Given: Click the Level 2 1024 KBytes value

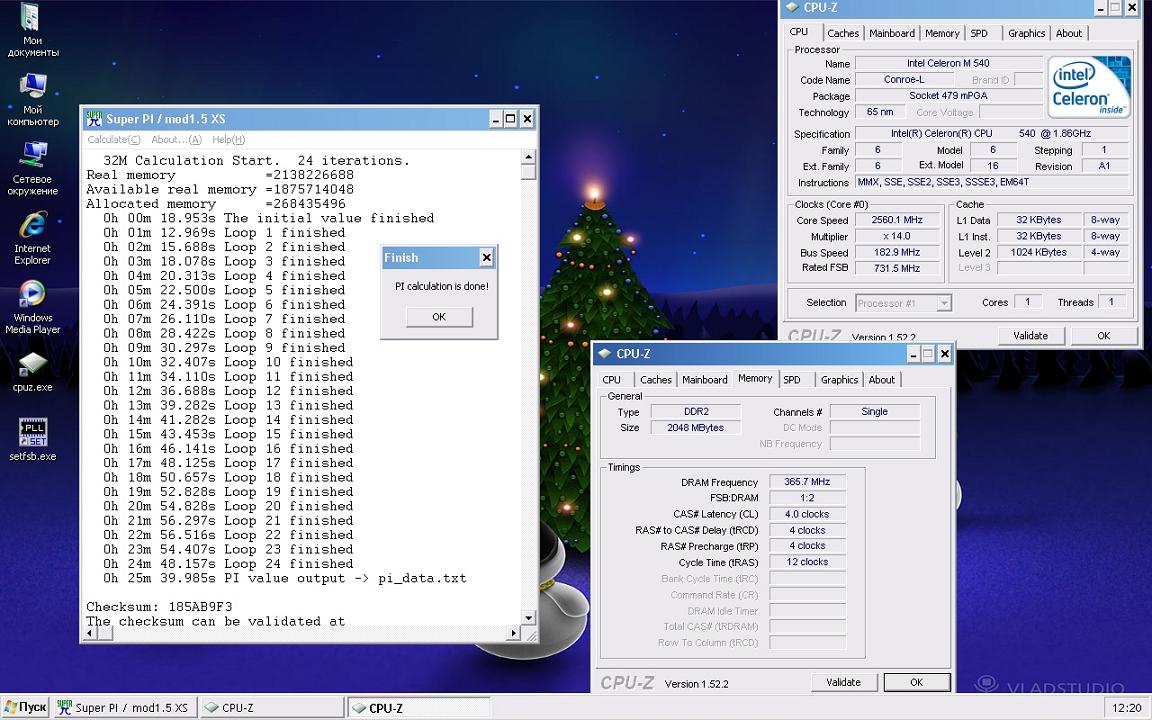Looking at the screenshot, I should (x=1038, y=252).
